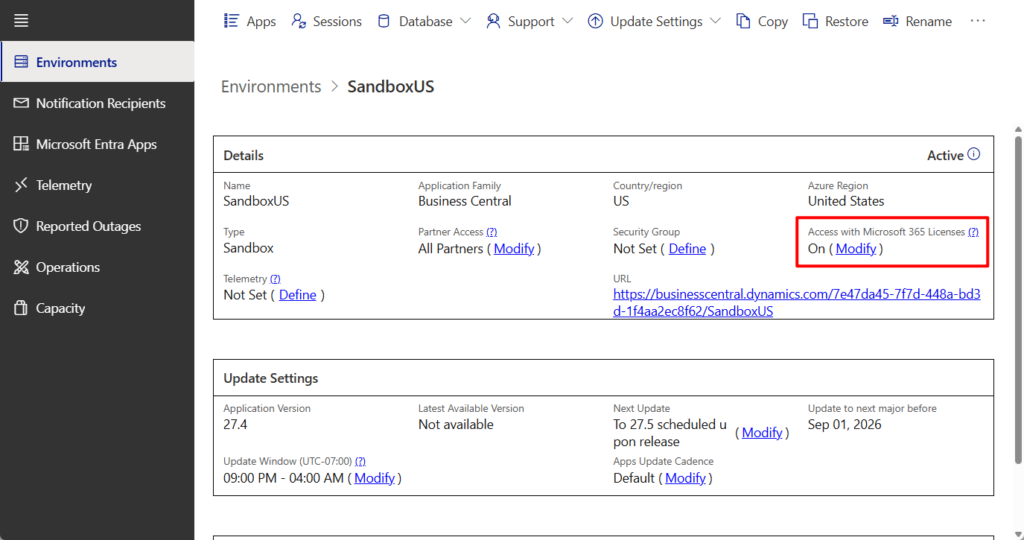1024x540 pixels.
Task: Open the SandboxUS environment URL
Action: point(796,303)
